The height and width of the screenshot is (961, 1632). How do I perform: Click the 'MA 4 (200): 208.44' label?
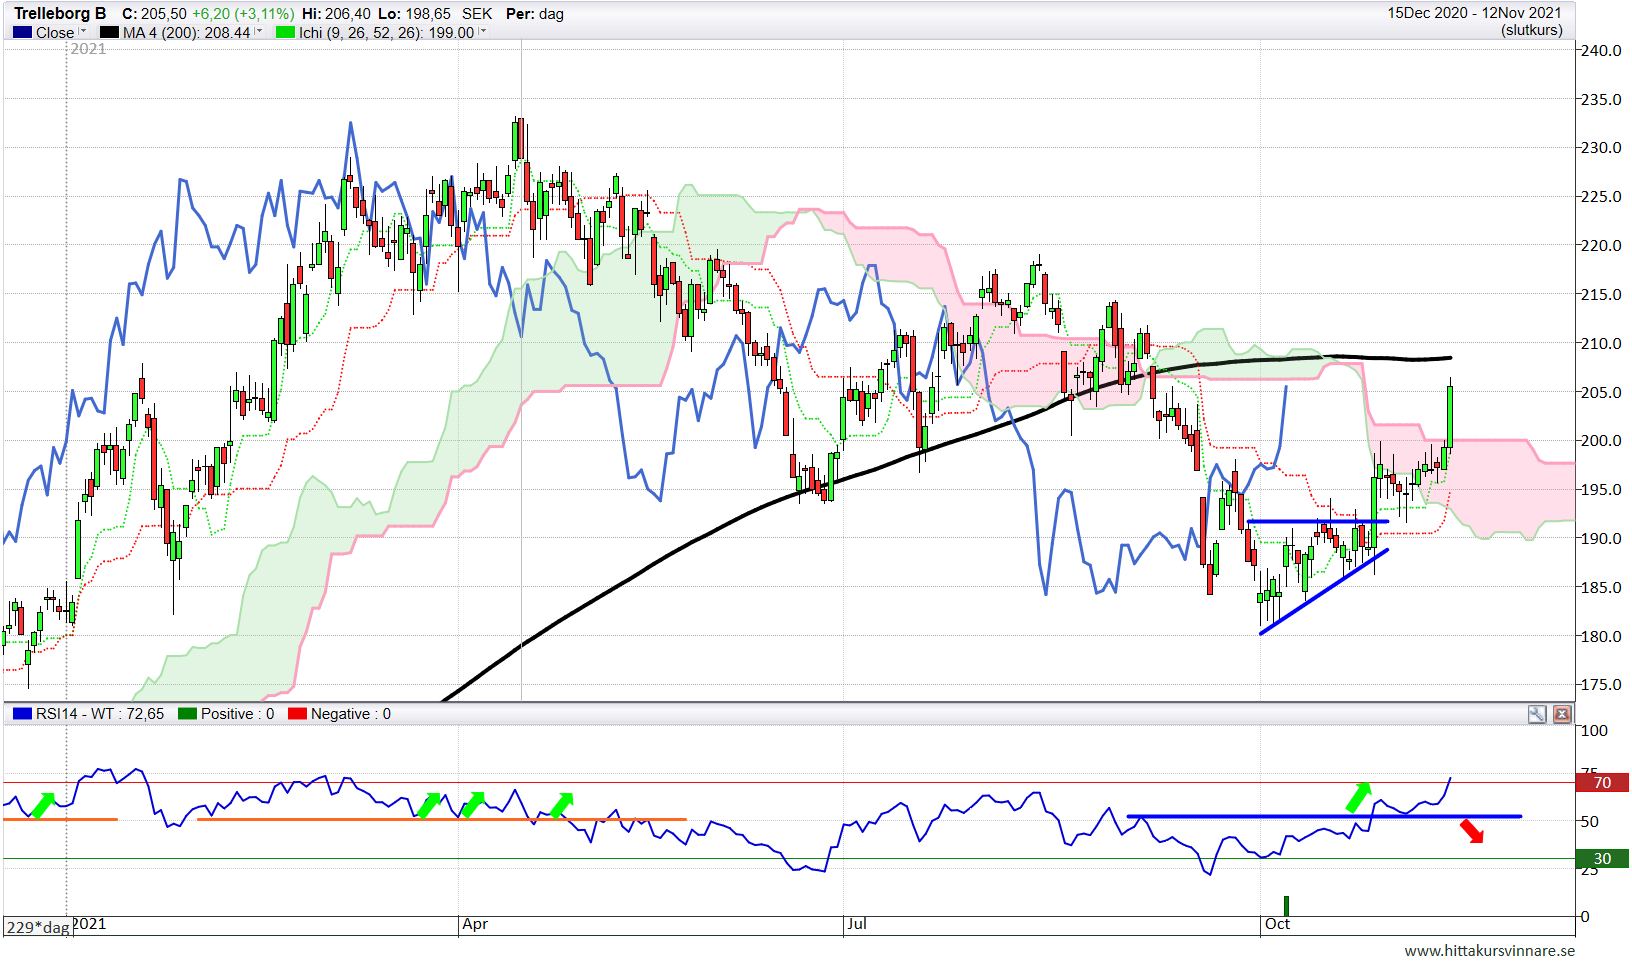point(186,33)
